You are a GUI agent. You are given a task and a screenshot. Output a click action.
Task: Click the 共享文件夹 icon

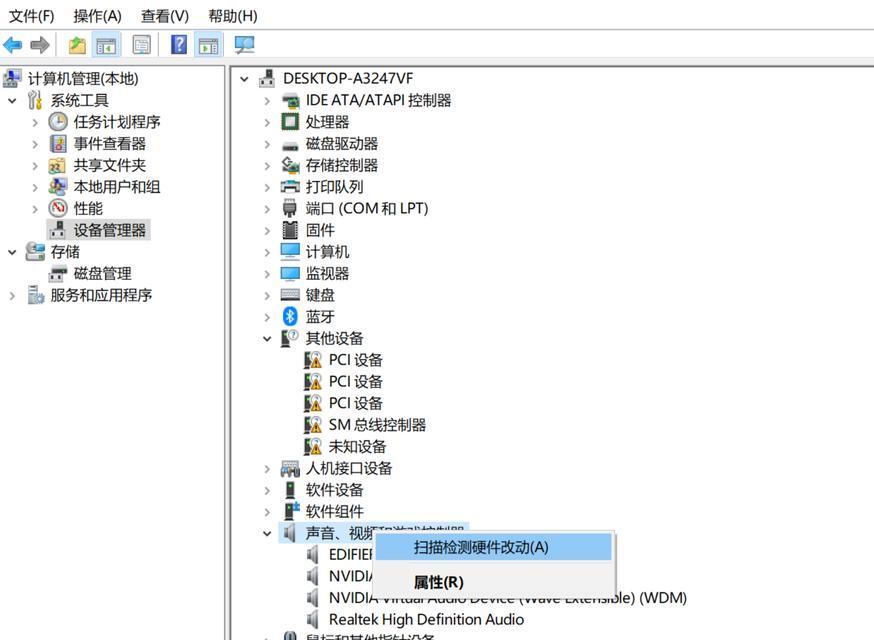(x=57, y=165)
